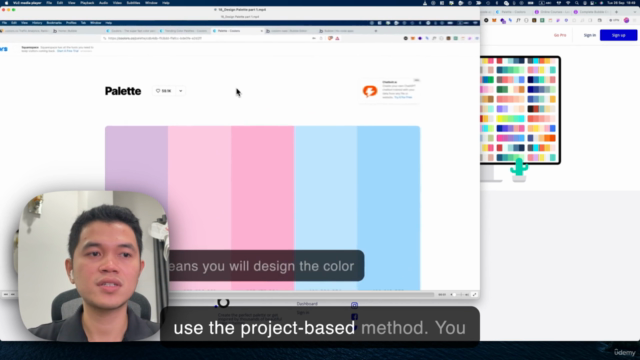Select the sky blue palette color
The width and height of the screenshot is (640, 360).
coord(389,208)
